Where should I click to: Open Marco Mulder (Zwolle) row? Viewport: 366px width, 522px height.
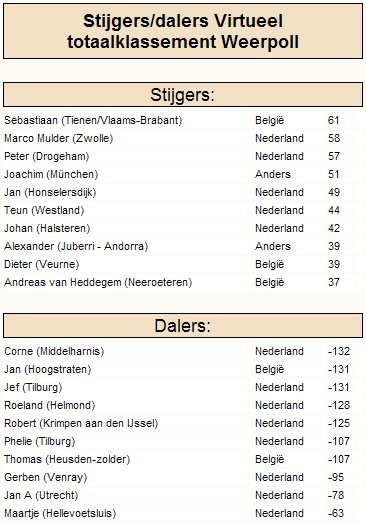coord(183,138)
